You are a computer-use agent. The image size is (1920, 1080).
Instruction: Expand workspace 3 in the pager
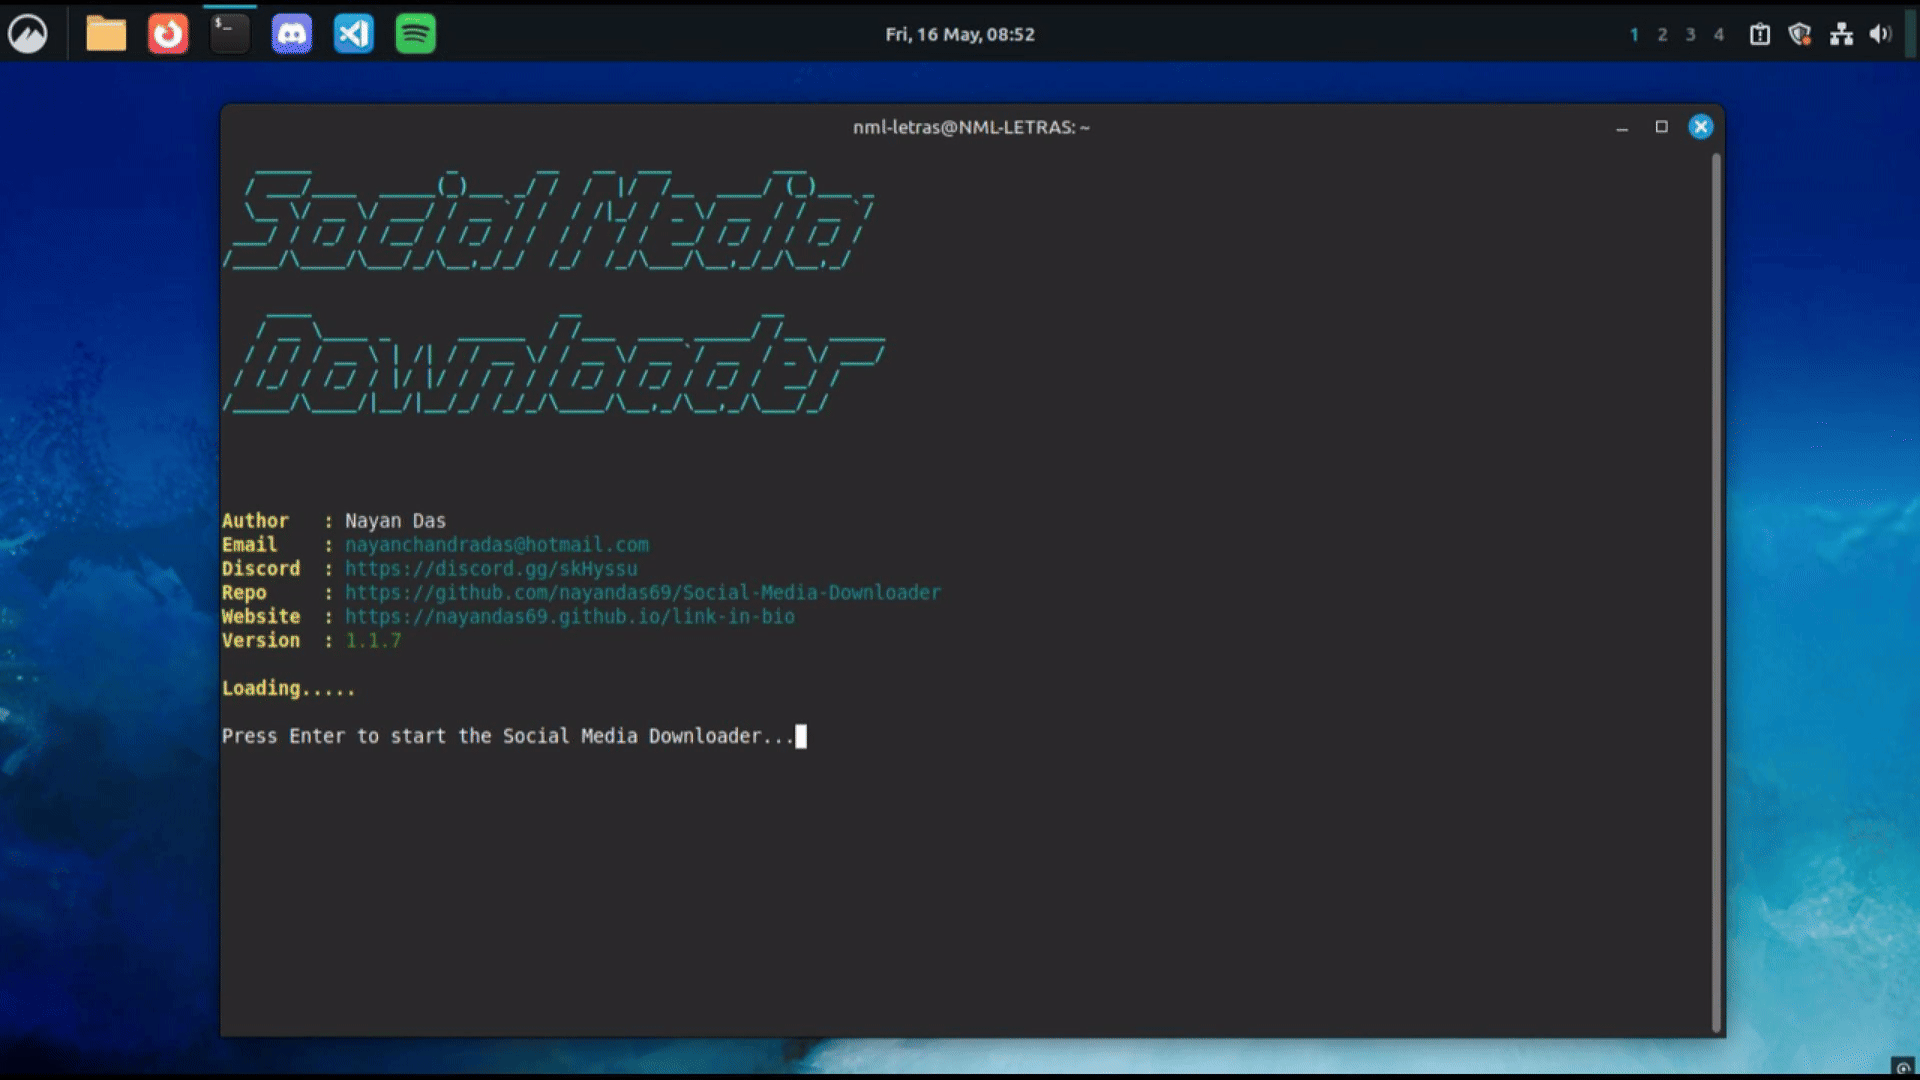[x=1691, y=34]
